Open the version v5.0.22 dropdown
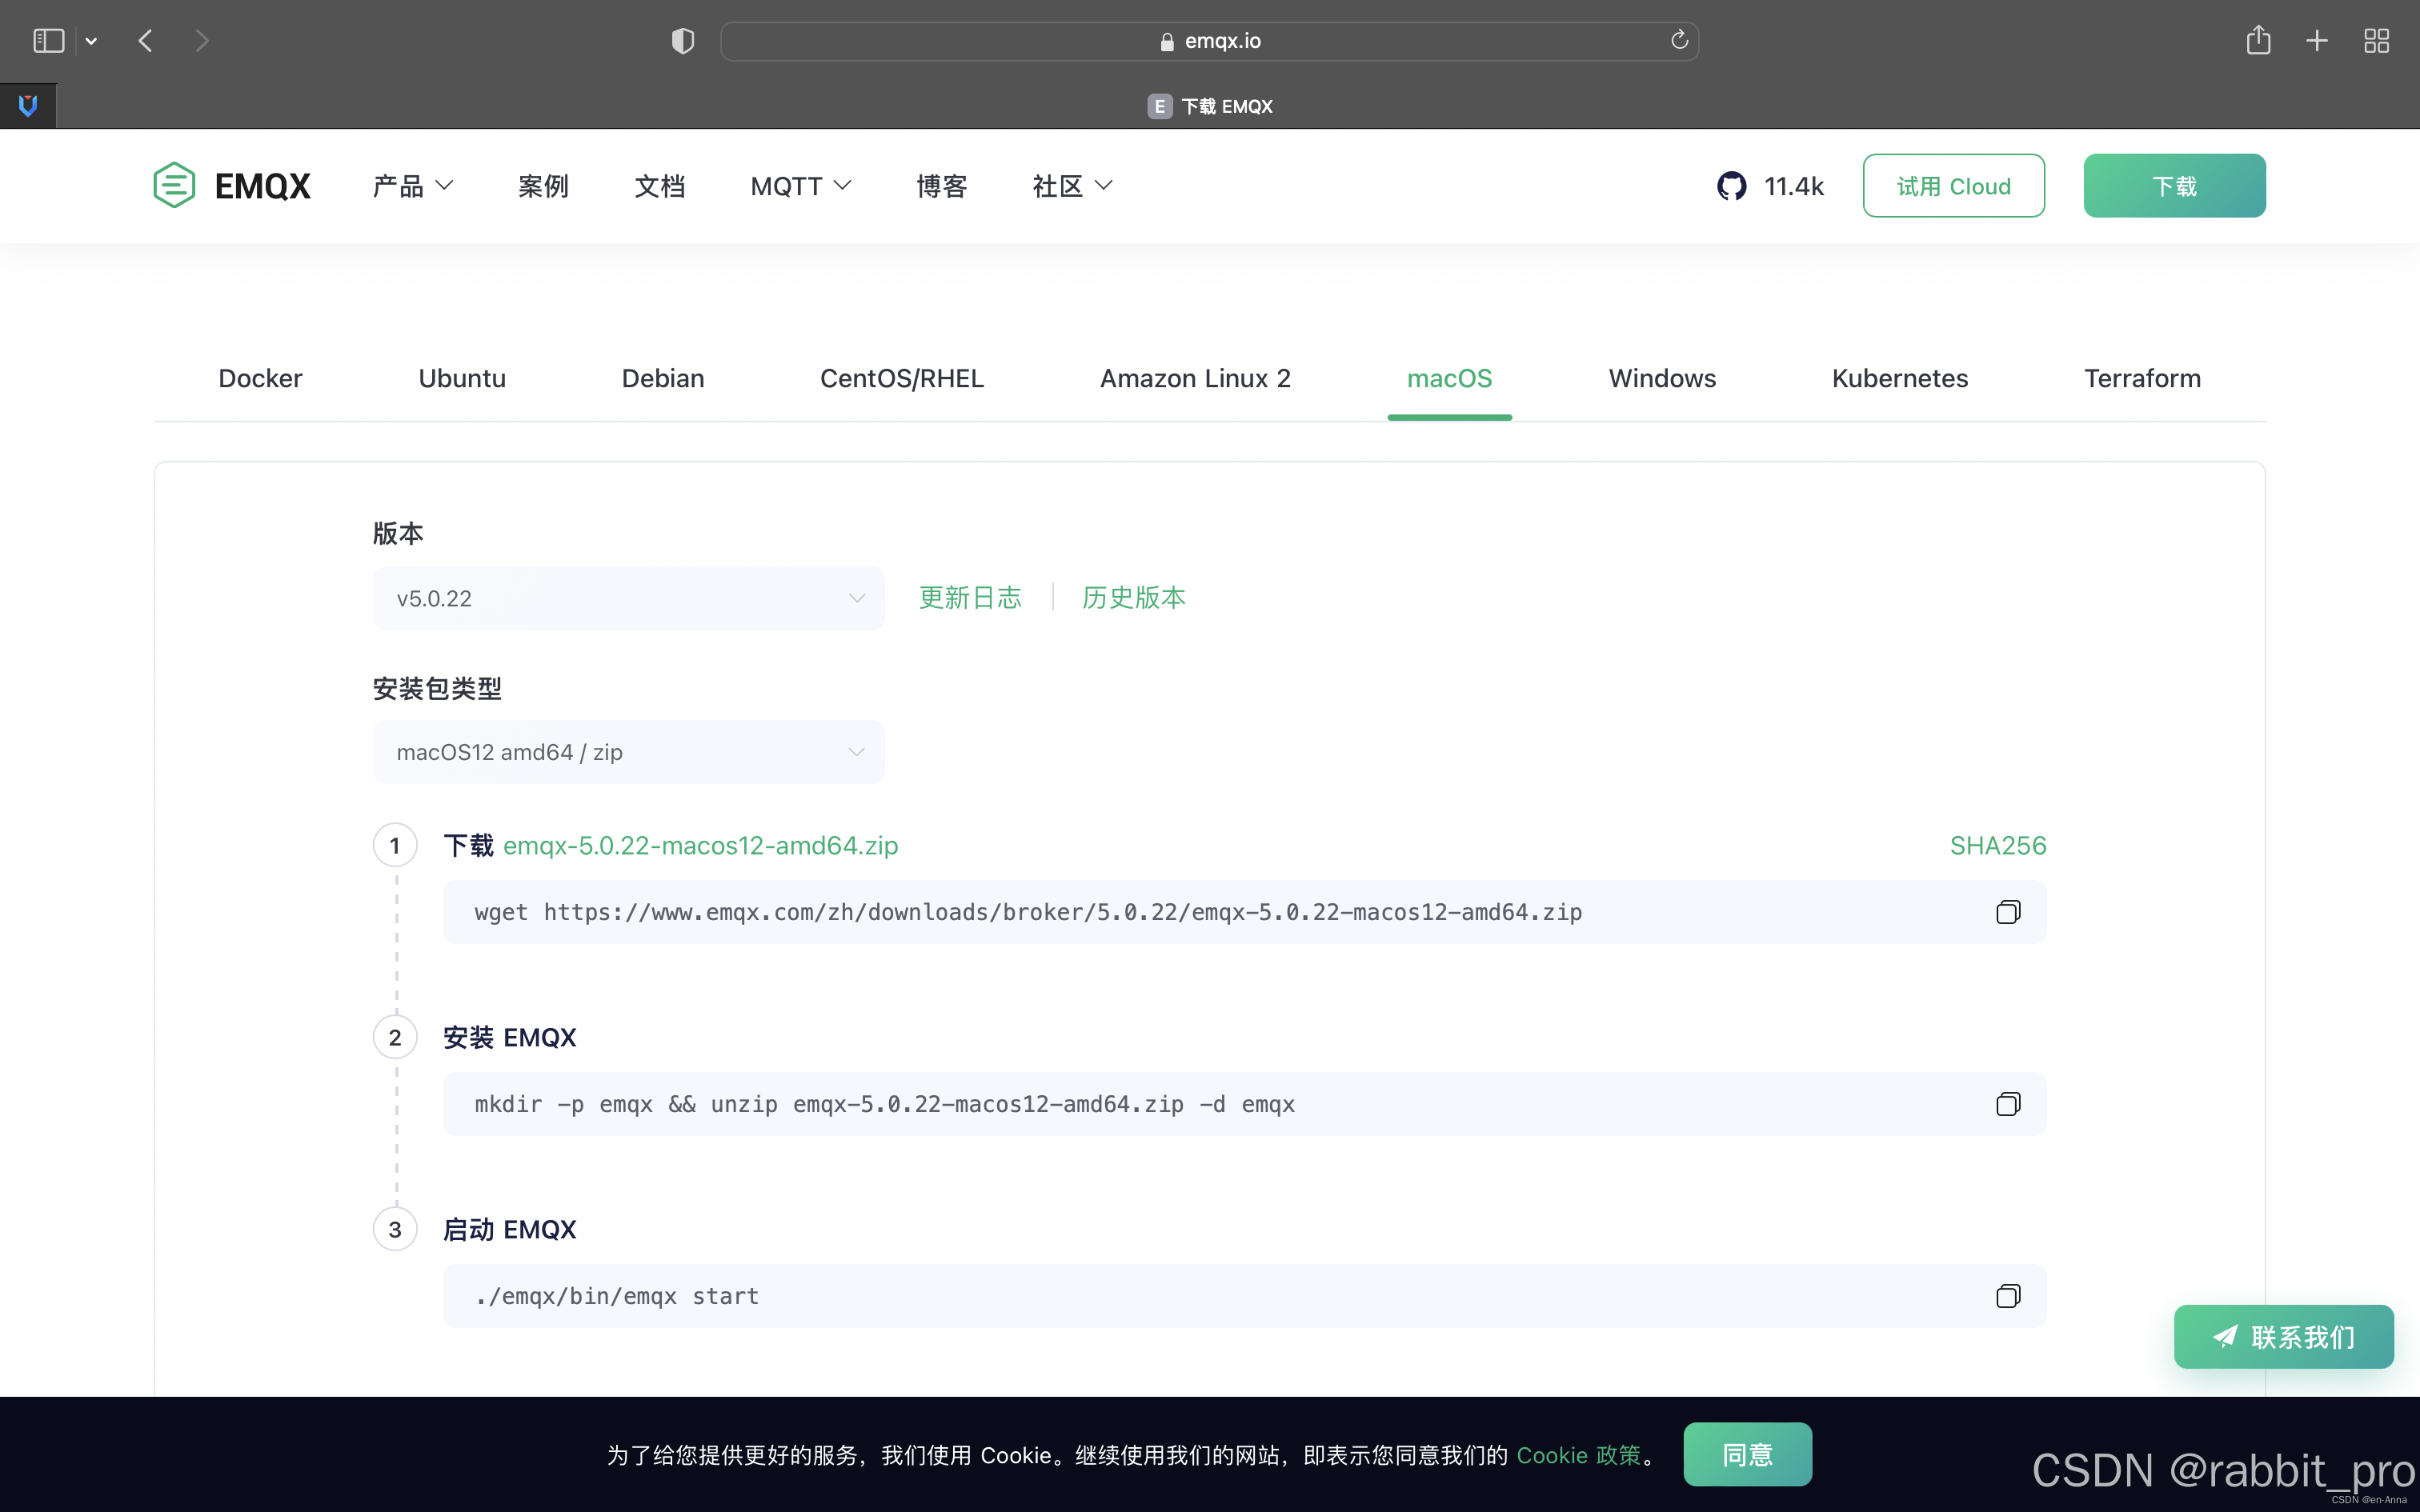This screenshot has height=1512, width=2420. [x=628, y=598]
